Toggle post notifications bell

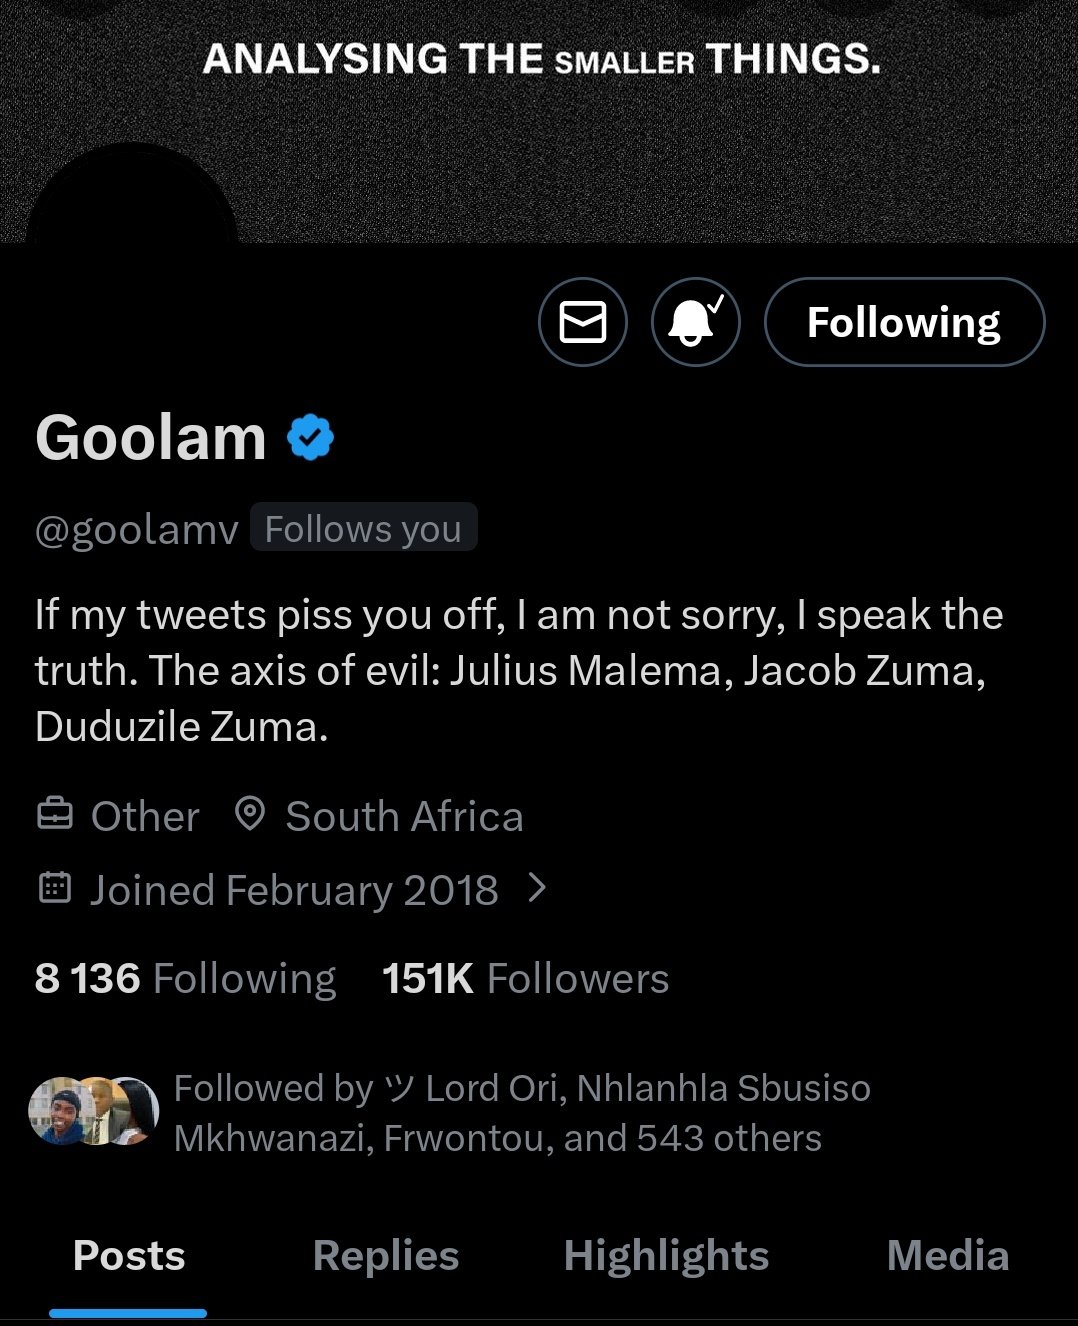[x=696, y=322]
